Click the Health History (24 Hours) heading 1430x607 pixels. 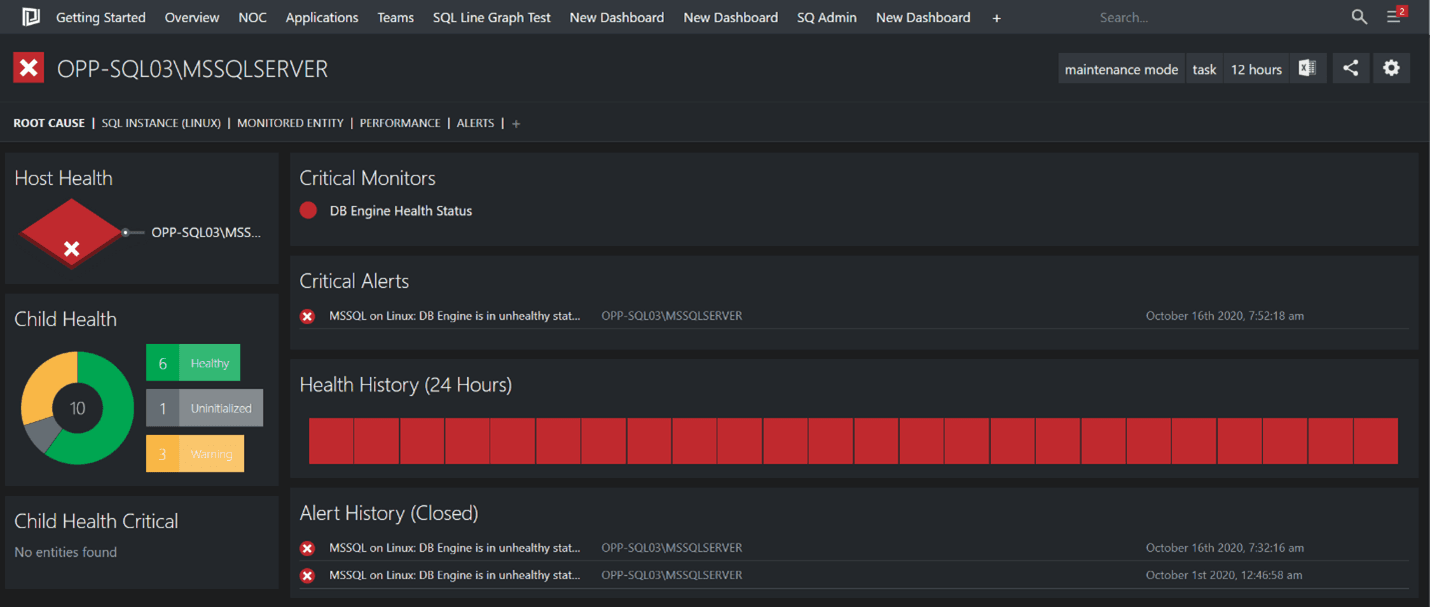[406, 385]
